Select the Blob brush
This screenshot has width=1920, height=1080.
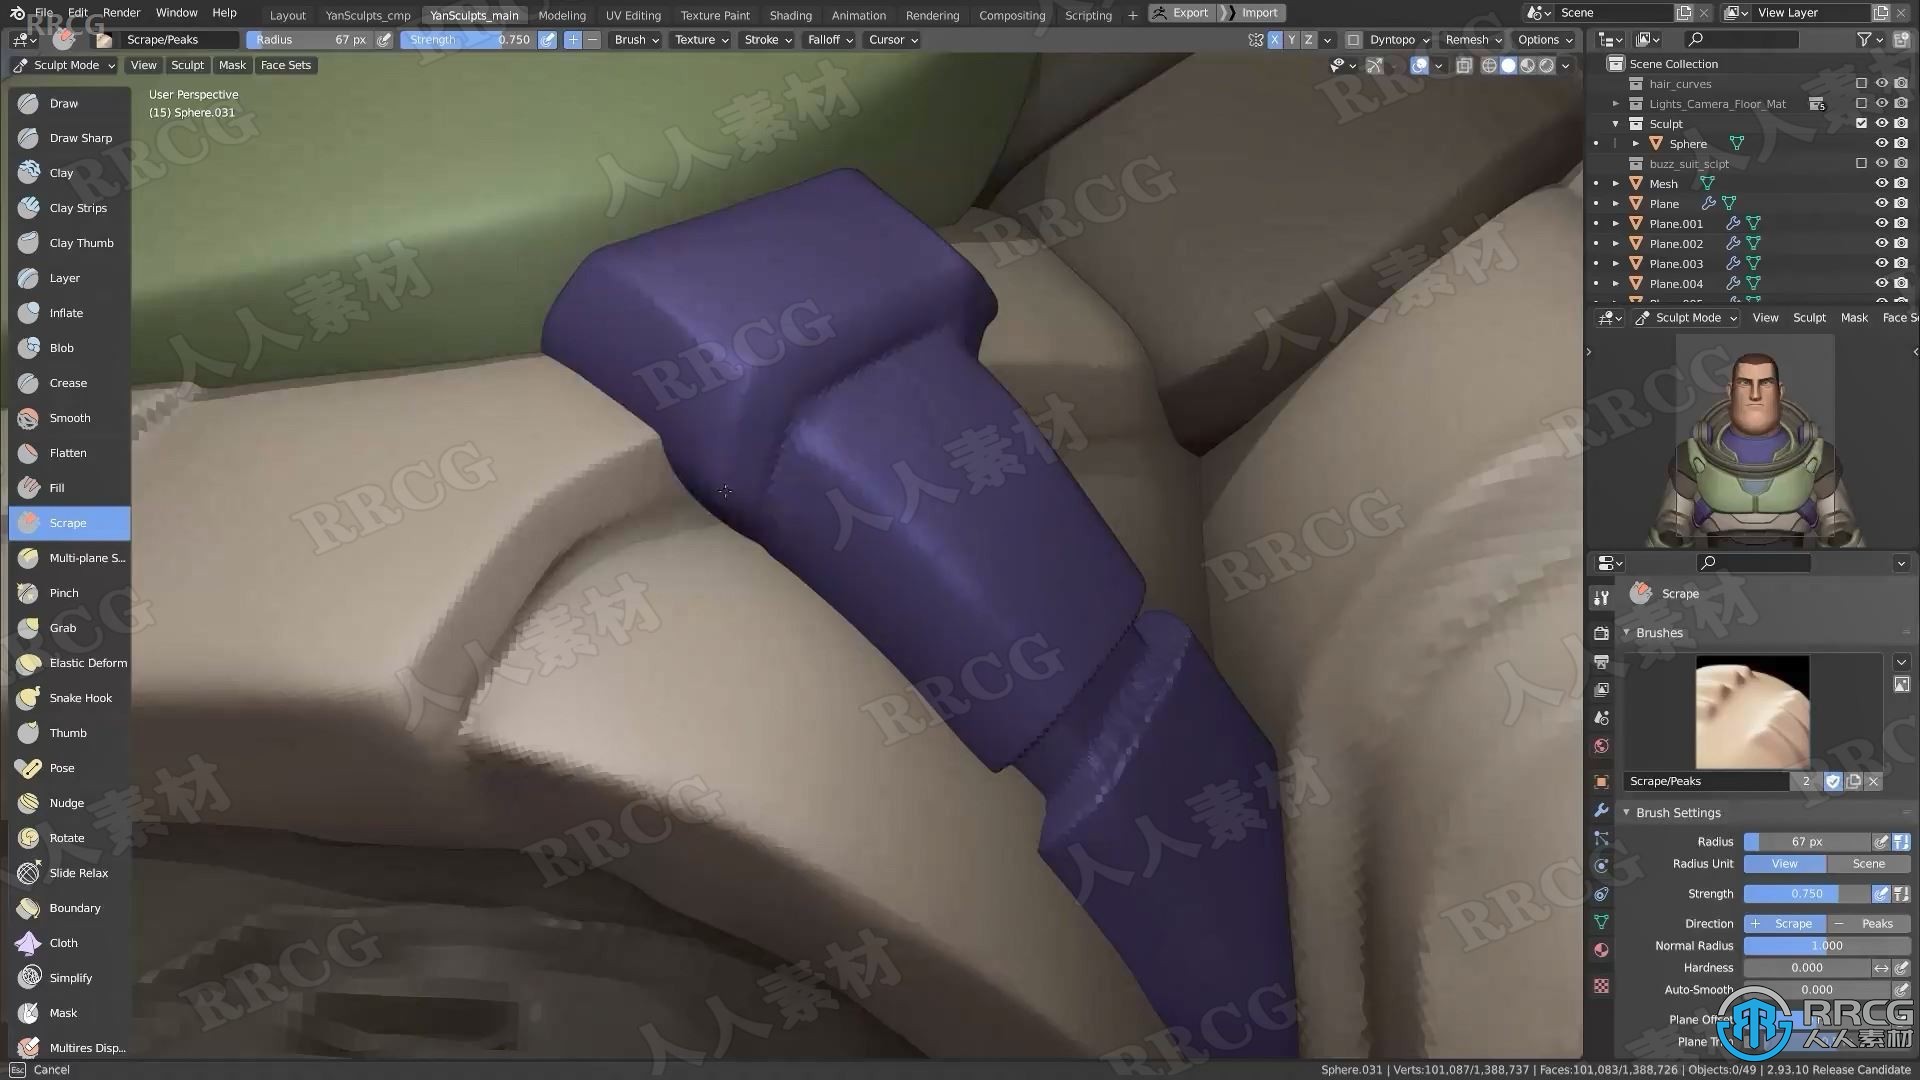pos(69,348)
